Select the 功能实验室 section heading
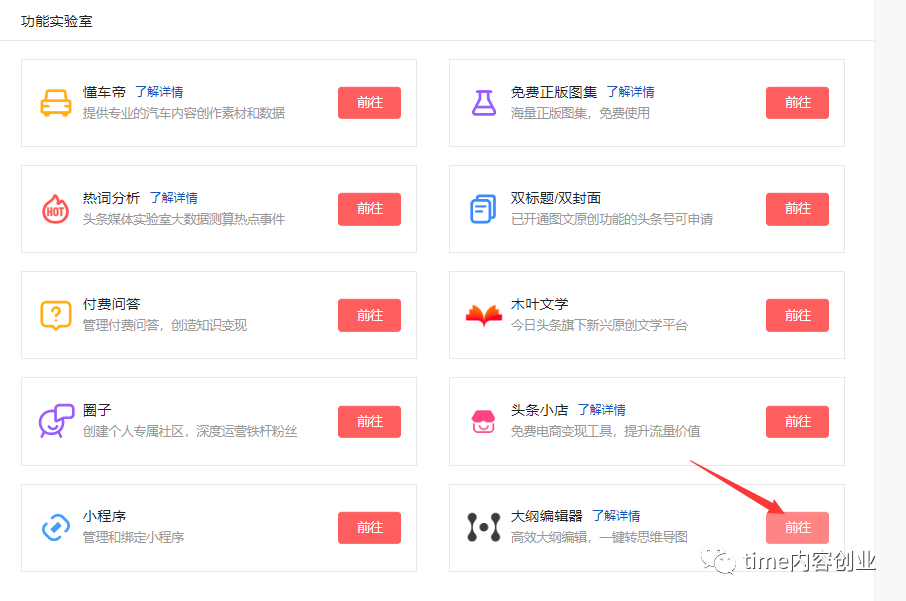The image size is (906, 601). [x=57, y=20]
